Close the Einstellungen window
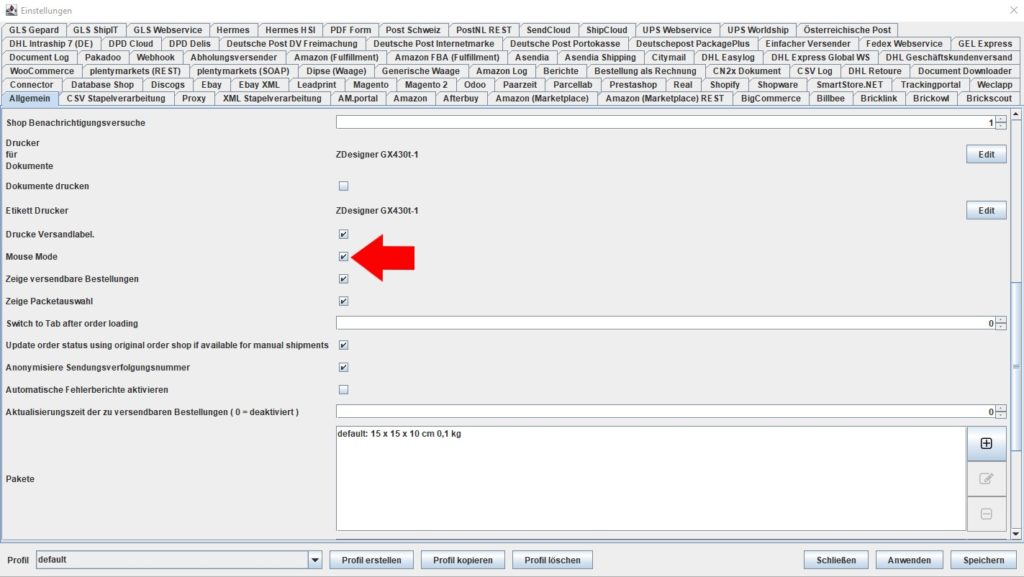Image resolution: width=1024 pixels, height=577 pixels. [1014, 10]
